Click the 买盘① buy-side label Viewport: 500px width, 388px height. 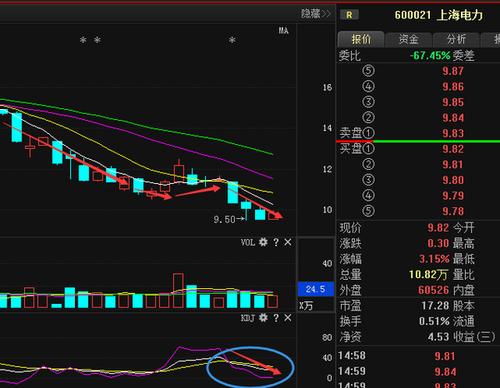[357, 149]
